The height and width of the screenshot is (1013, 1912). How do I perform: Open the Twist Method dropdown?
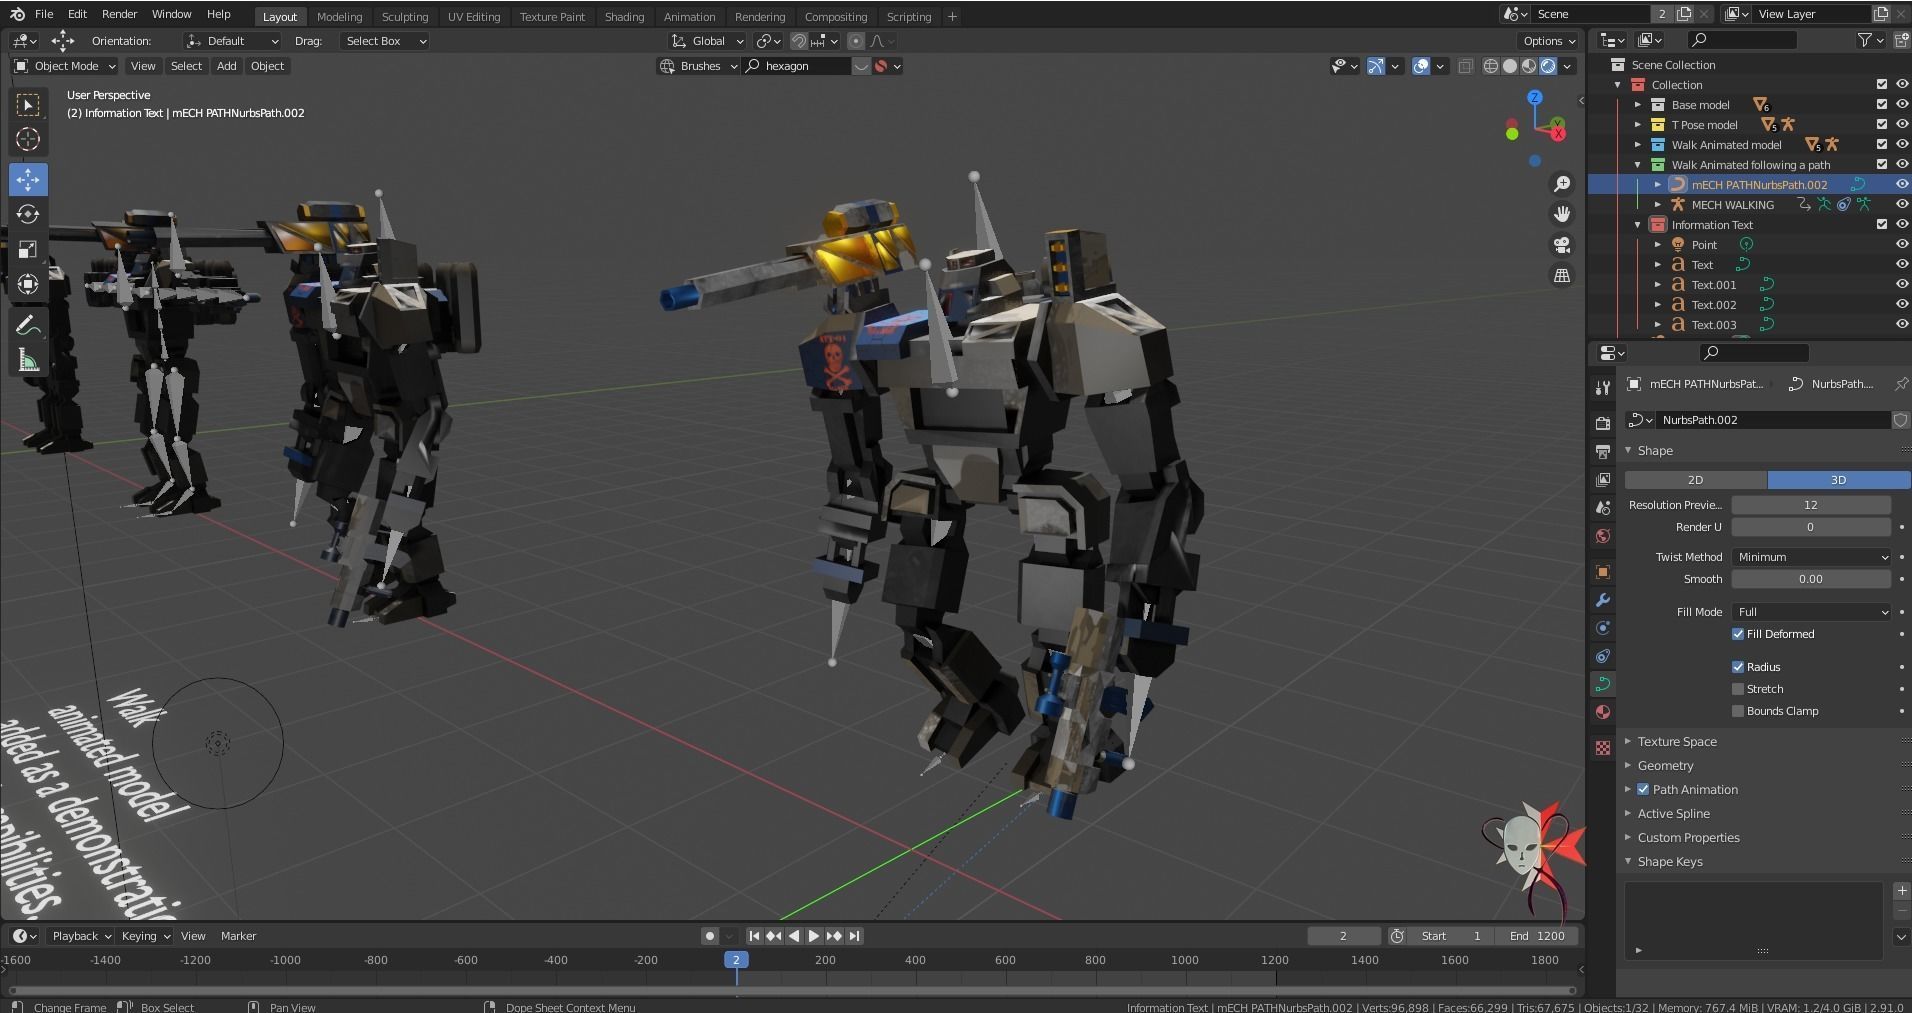[x=1812, y=557]
